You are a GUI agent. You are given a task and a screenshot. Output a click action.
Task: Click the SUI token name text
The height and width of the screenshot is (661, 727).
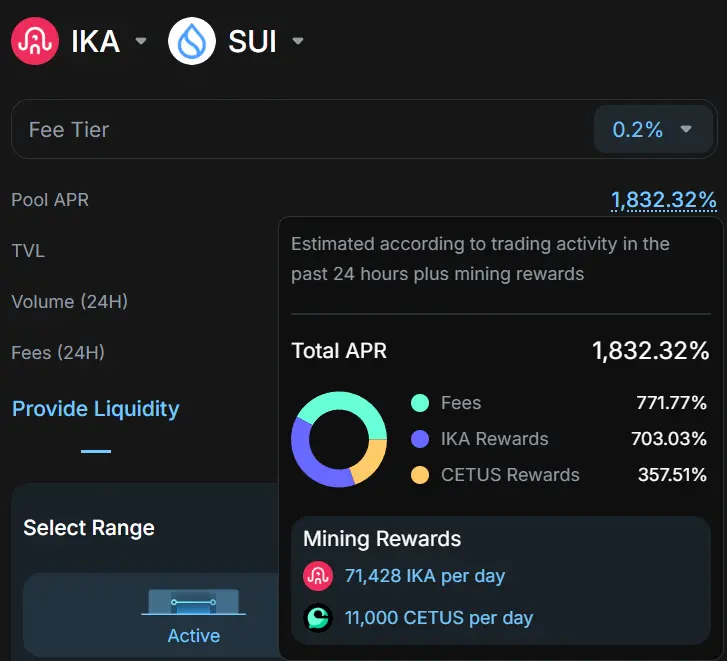pyautogui.click(x=252, y=41)
